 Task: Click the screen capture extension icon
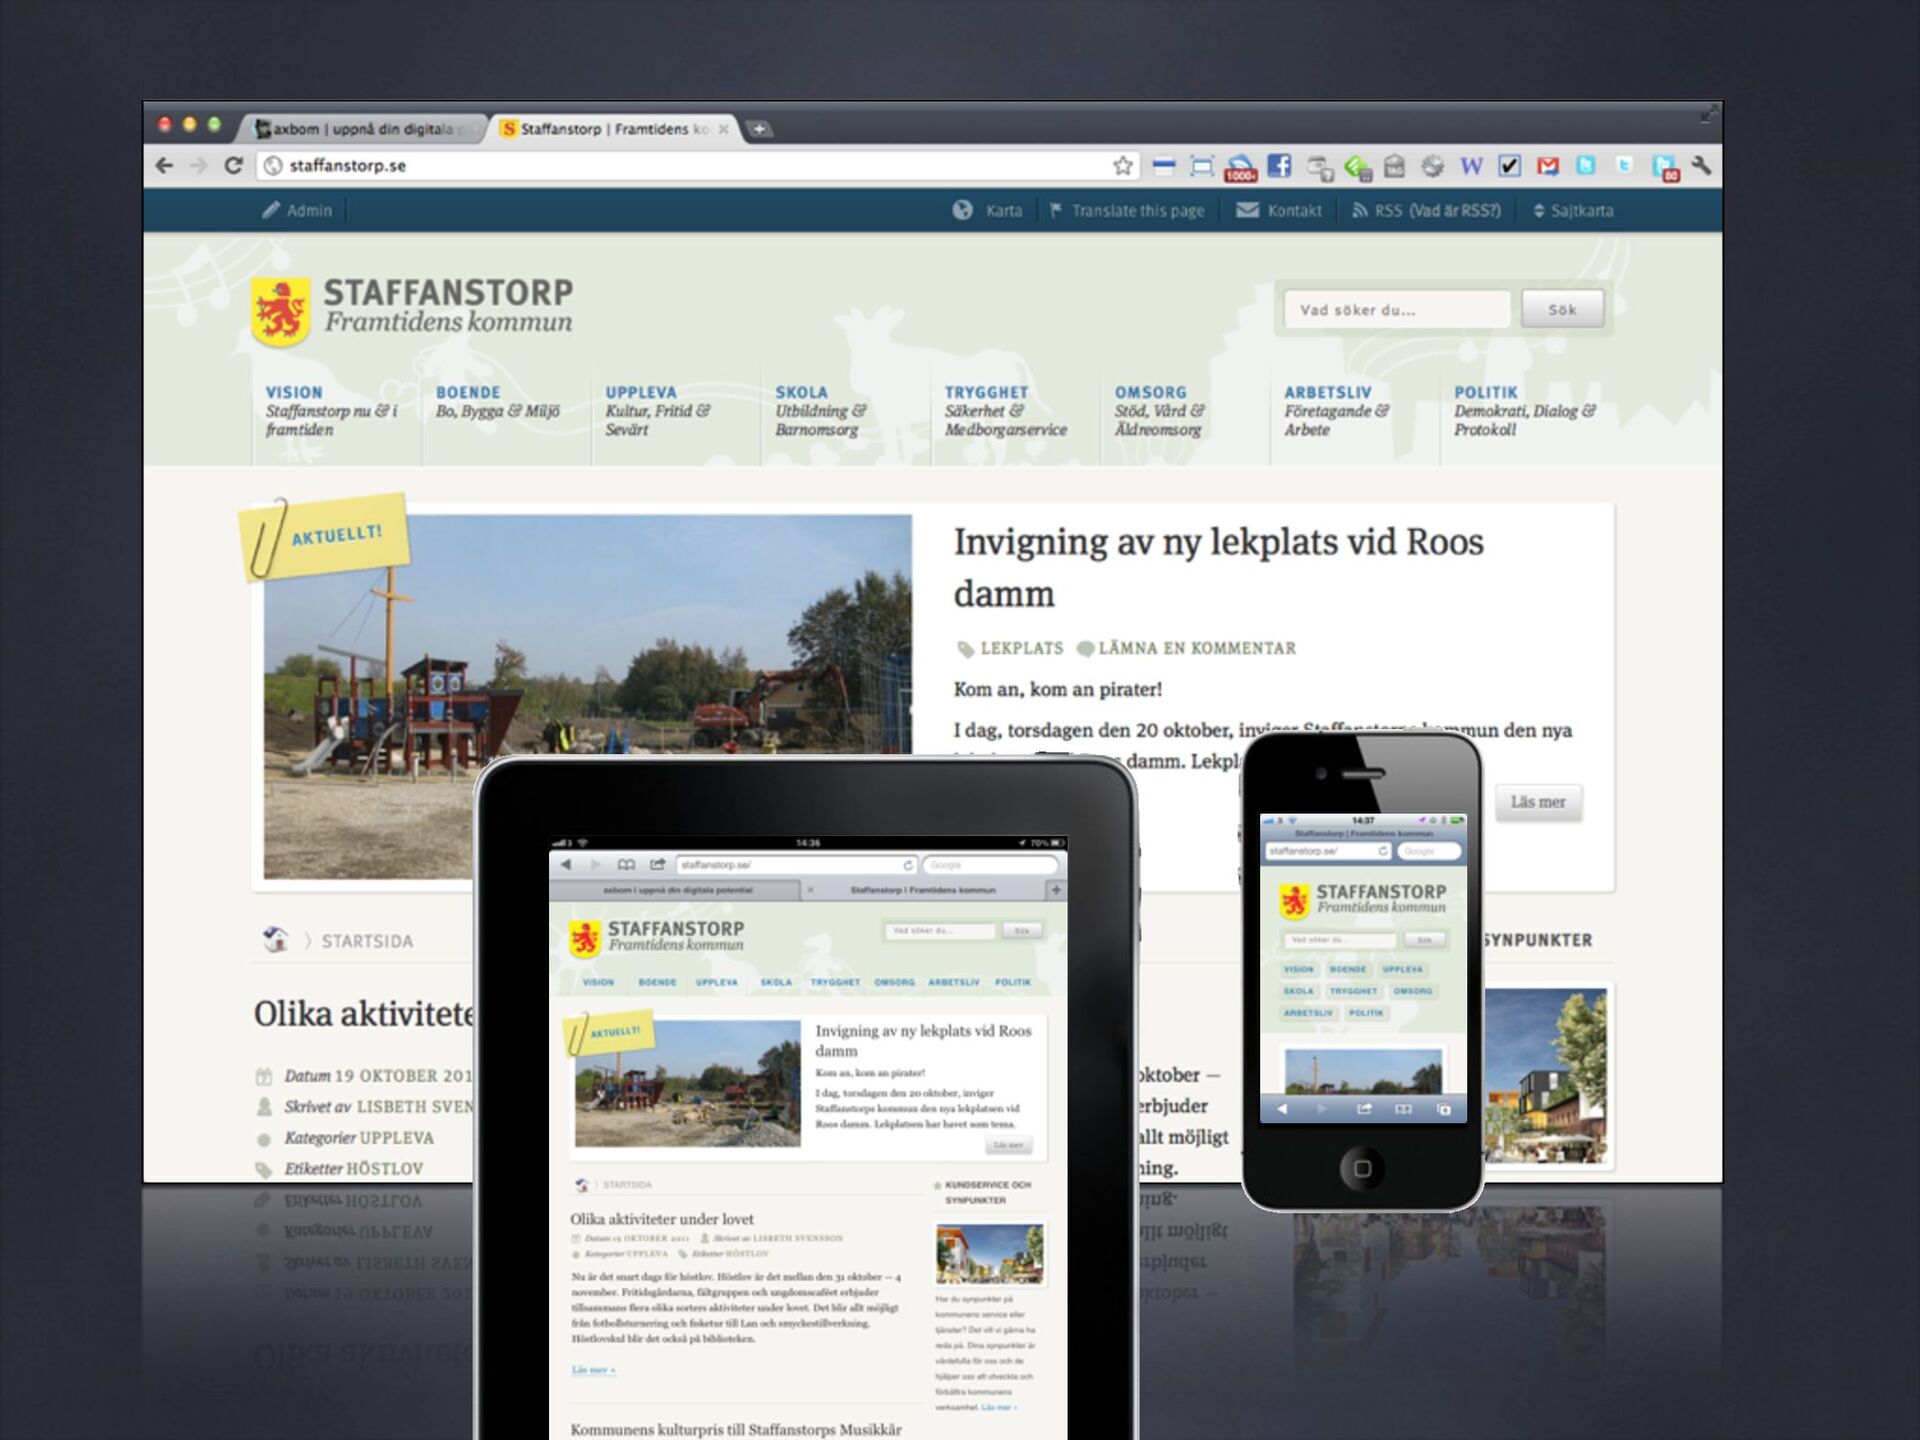pos(1202,166)
